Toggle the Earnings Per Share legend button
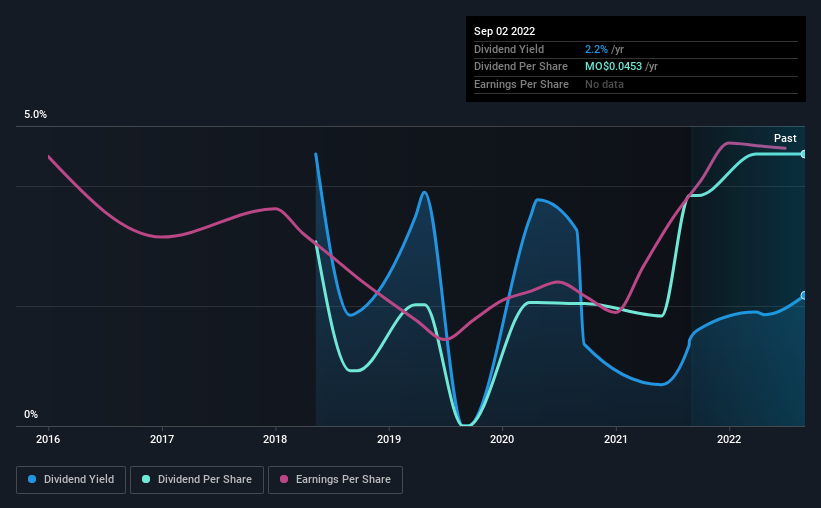821x508 pixels. pyautogui.click(x=335, y=479)
